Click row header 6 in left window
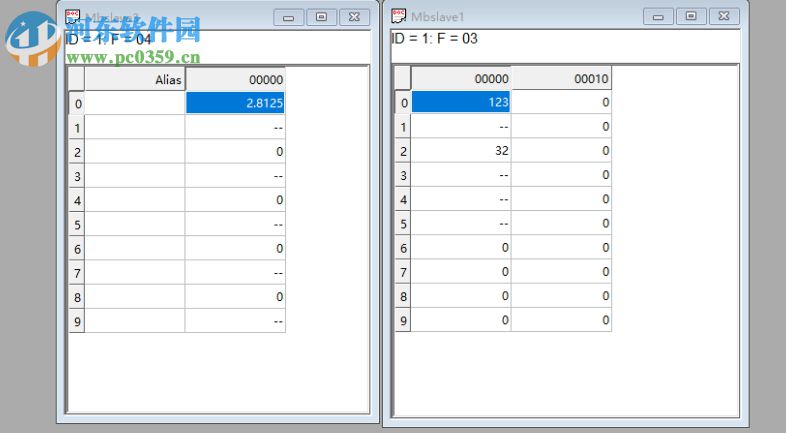Viewport: 786px width, 433px height. [x=77, y=249]
